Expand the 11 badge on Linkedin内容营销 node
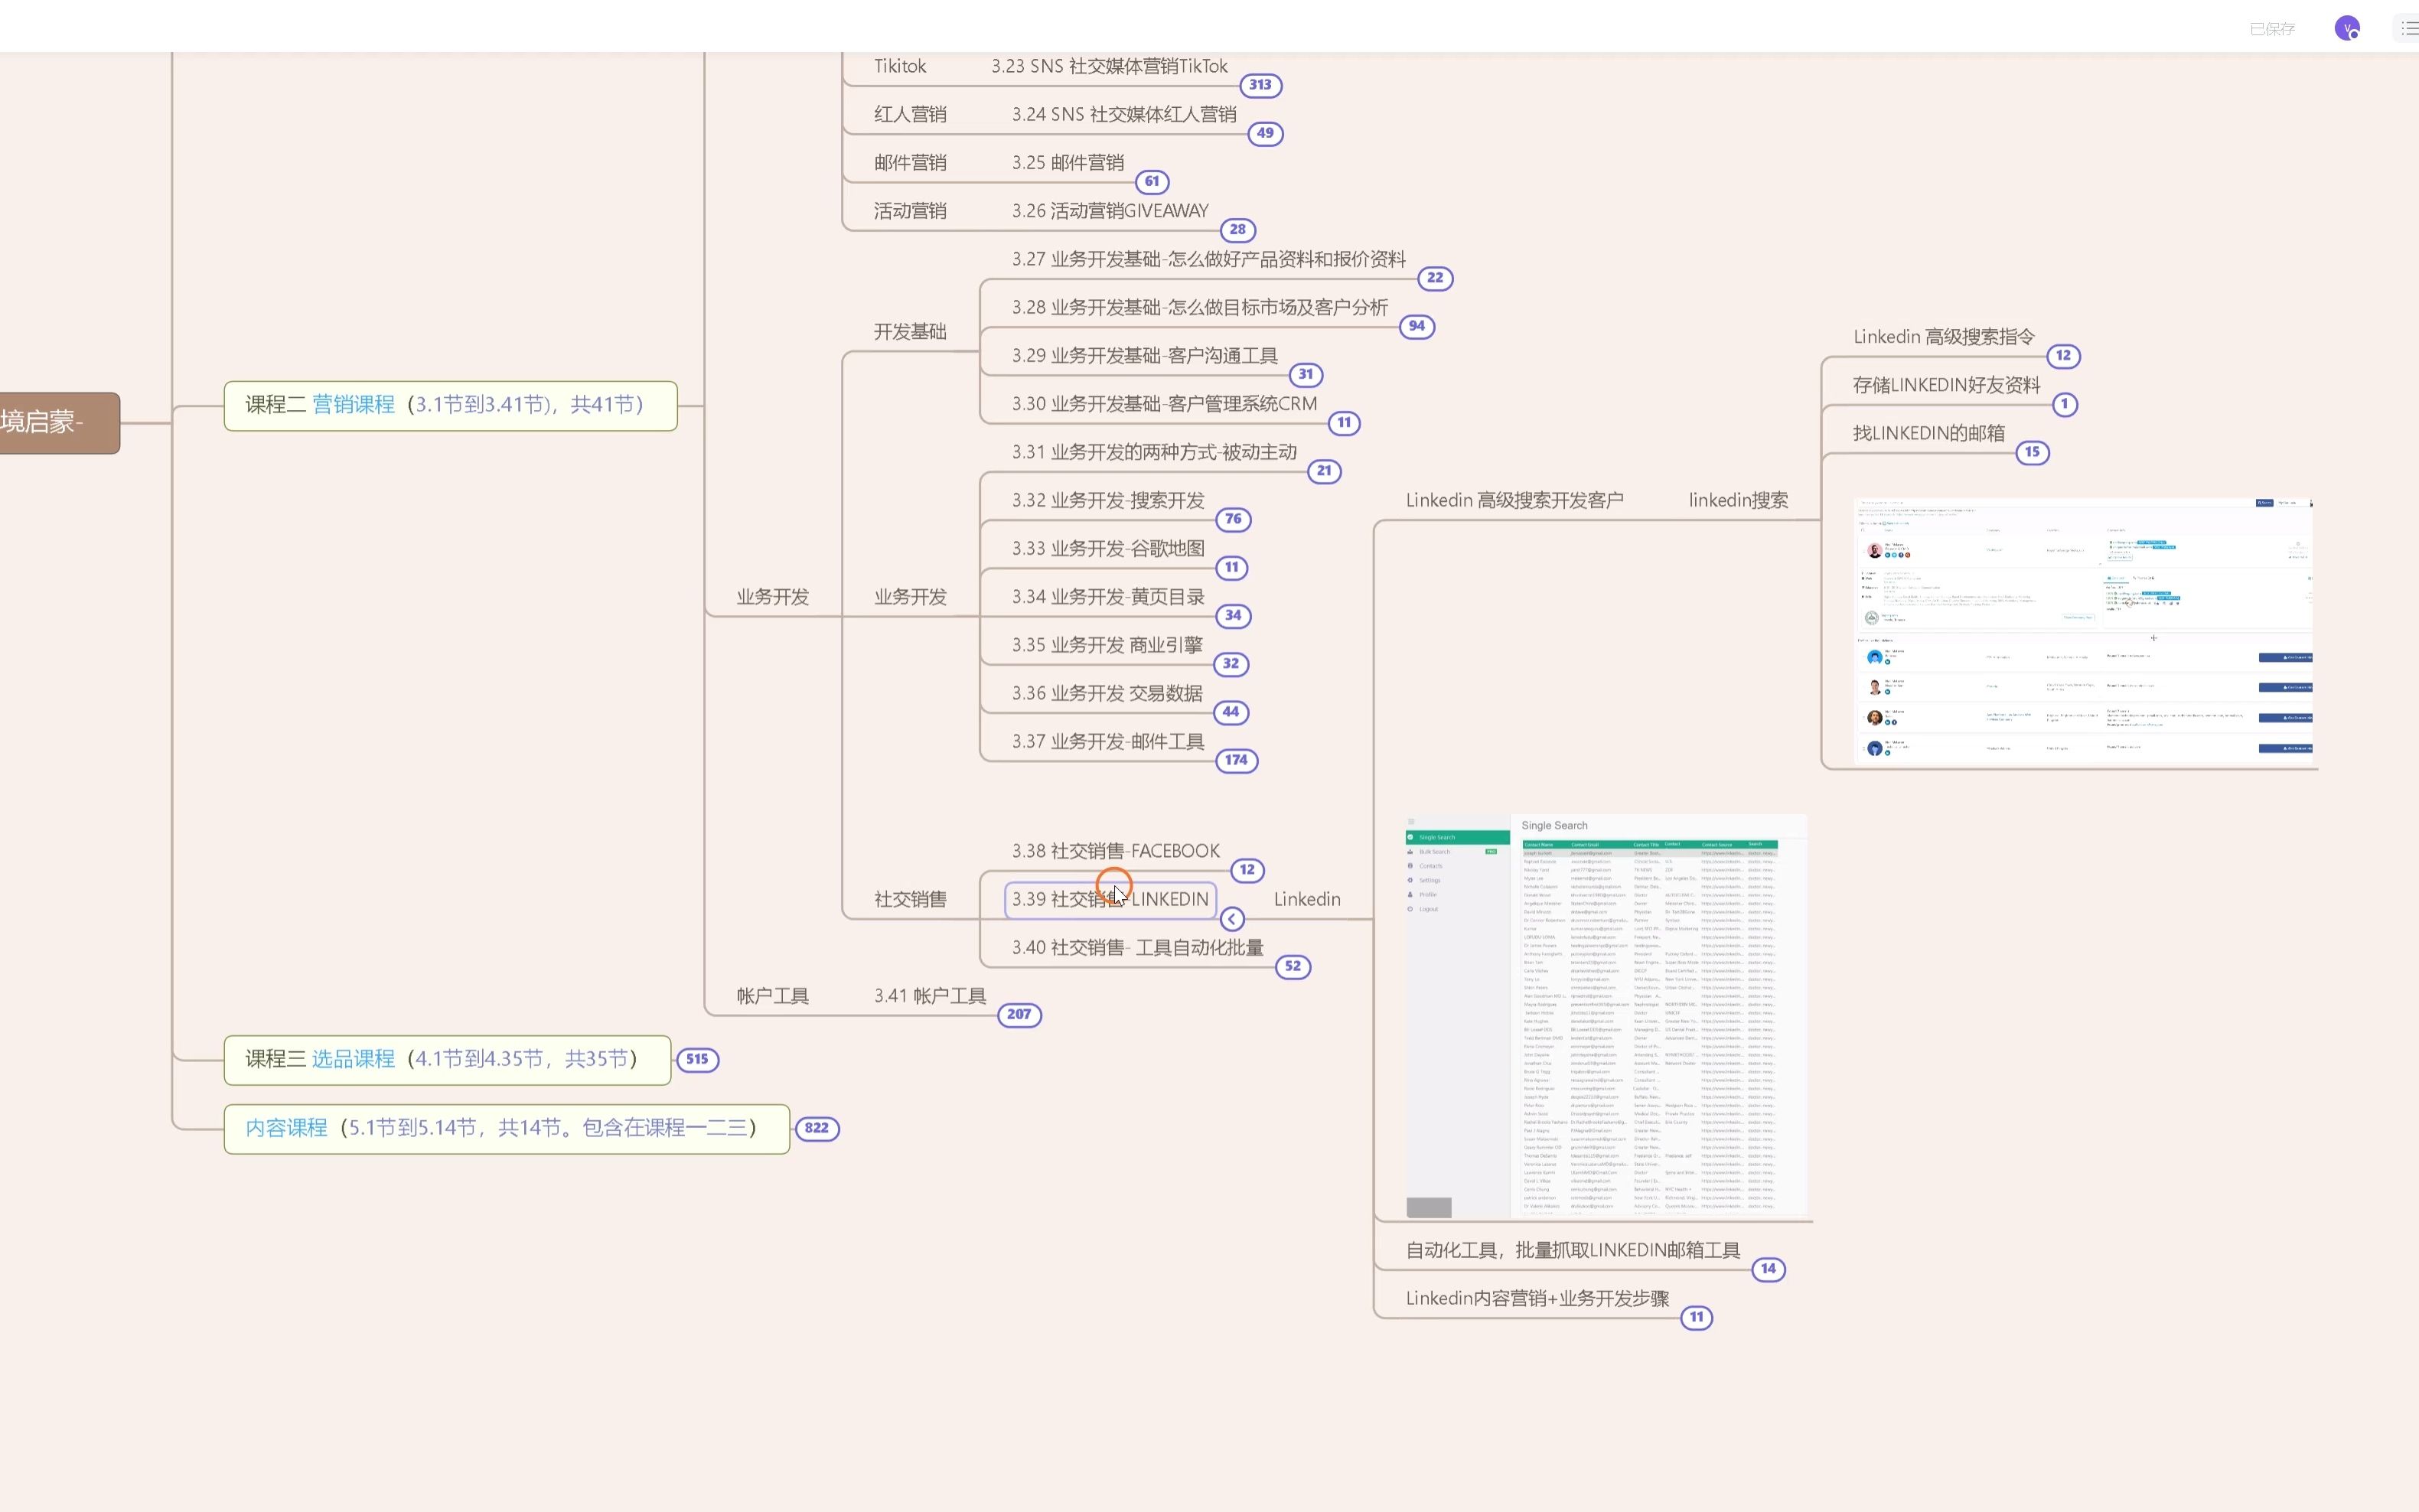This screenshot has height=1512, width=2419. click(x=1696, y=1317)
